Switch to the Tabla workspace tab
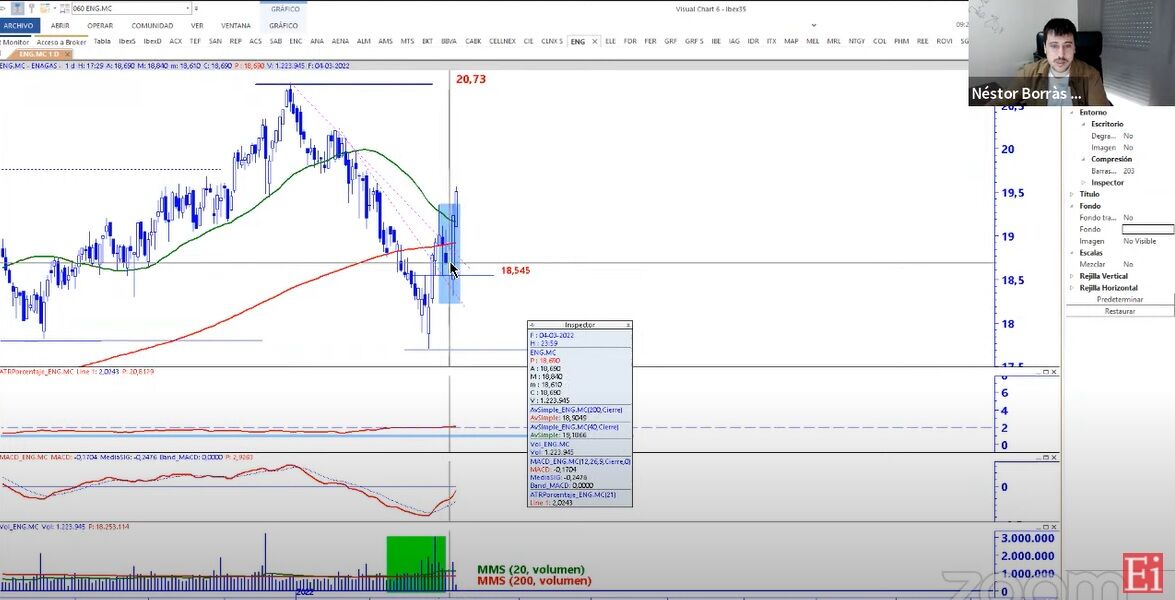This screenshot has height=600, width=1175. pos(102,41)
